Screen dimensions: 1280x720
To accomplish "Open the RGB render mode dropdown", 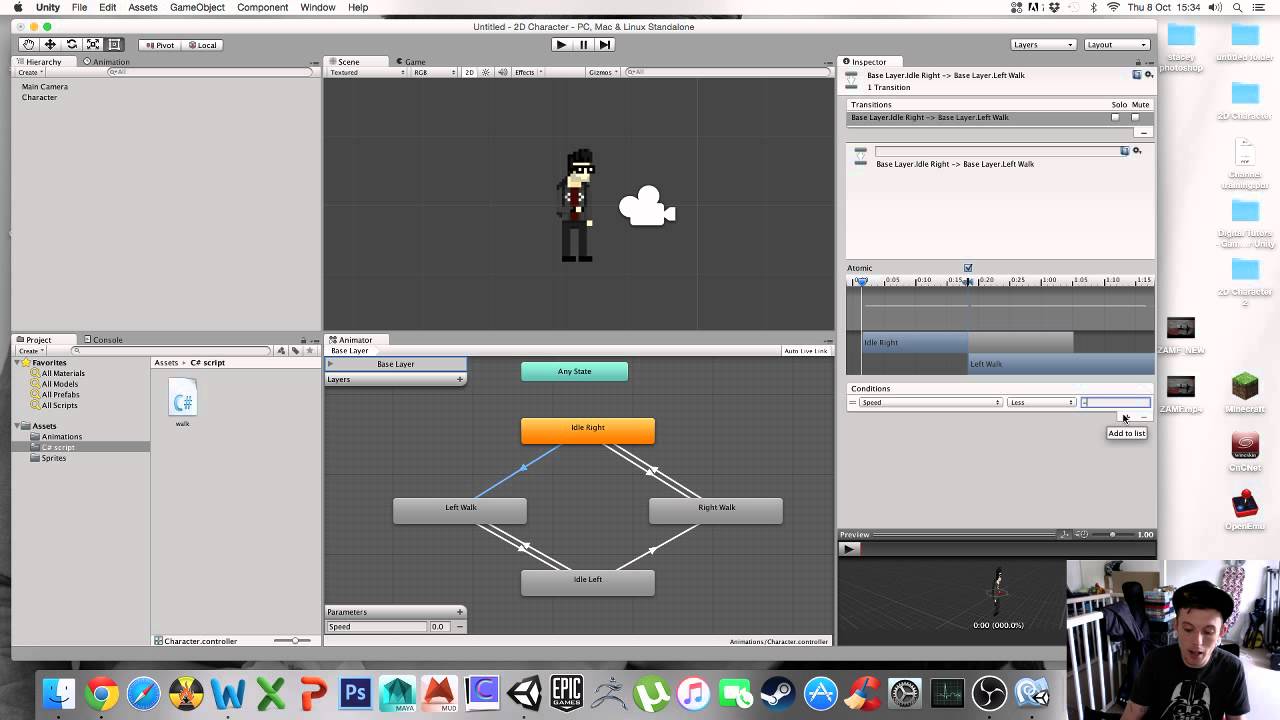I will tap(434, 73).
